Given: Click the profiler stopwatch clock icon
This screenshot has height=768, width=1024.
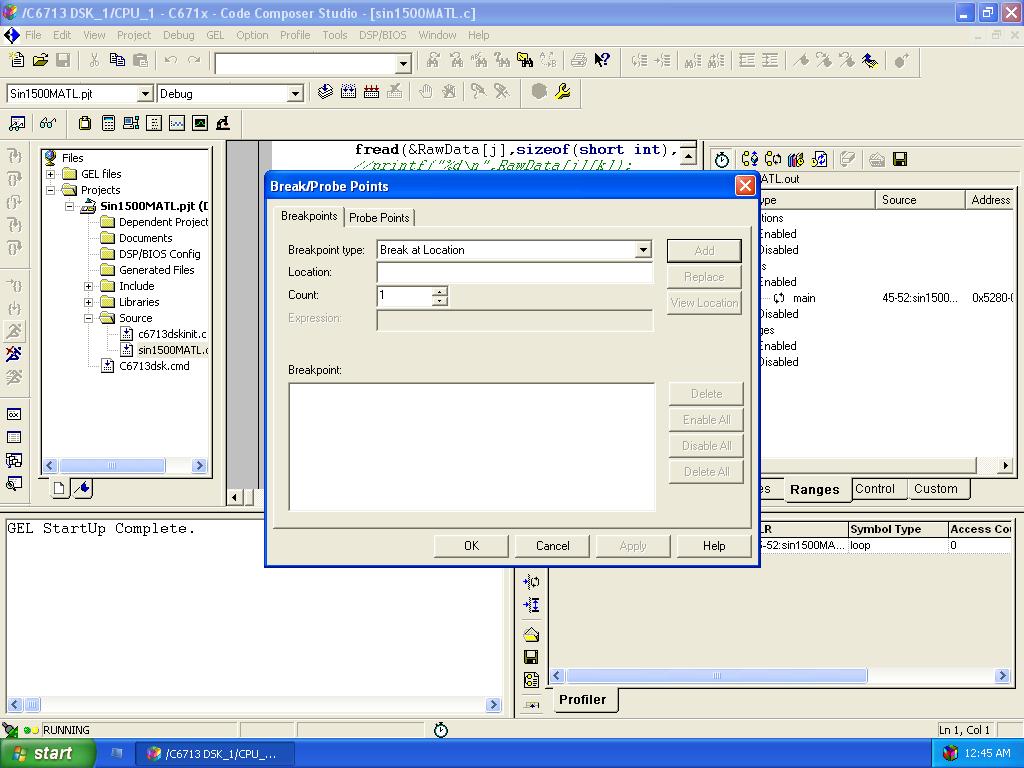Looking at the screenshot, I should tap(722, 159).
